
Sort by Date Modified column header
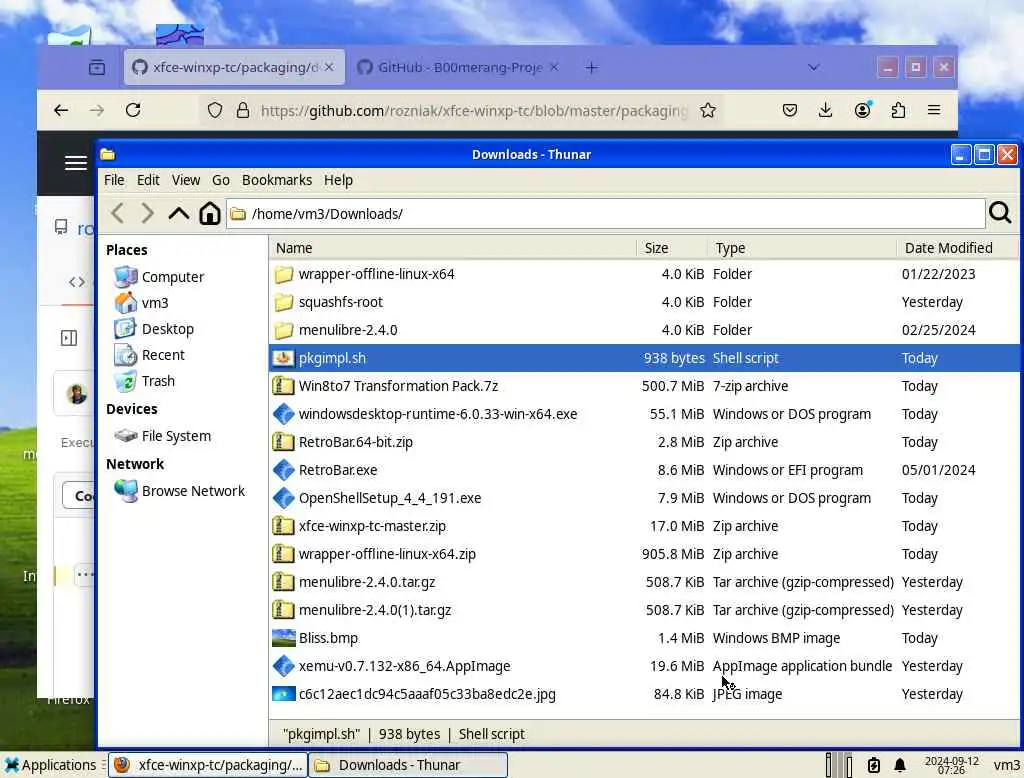tap(957, 248)
